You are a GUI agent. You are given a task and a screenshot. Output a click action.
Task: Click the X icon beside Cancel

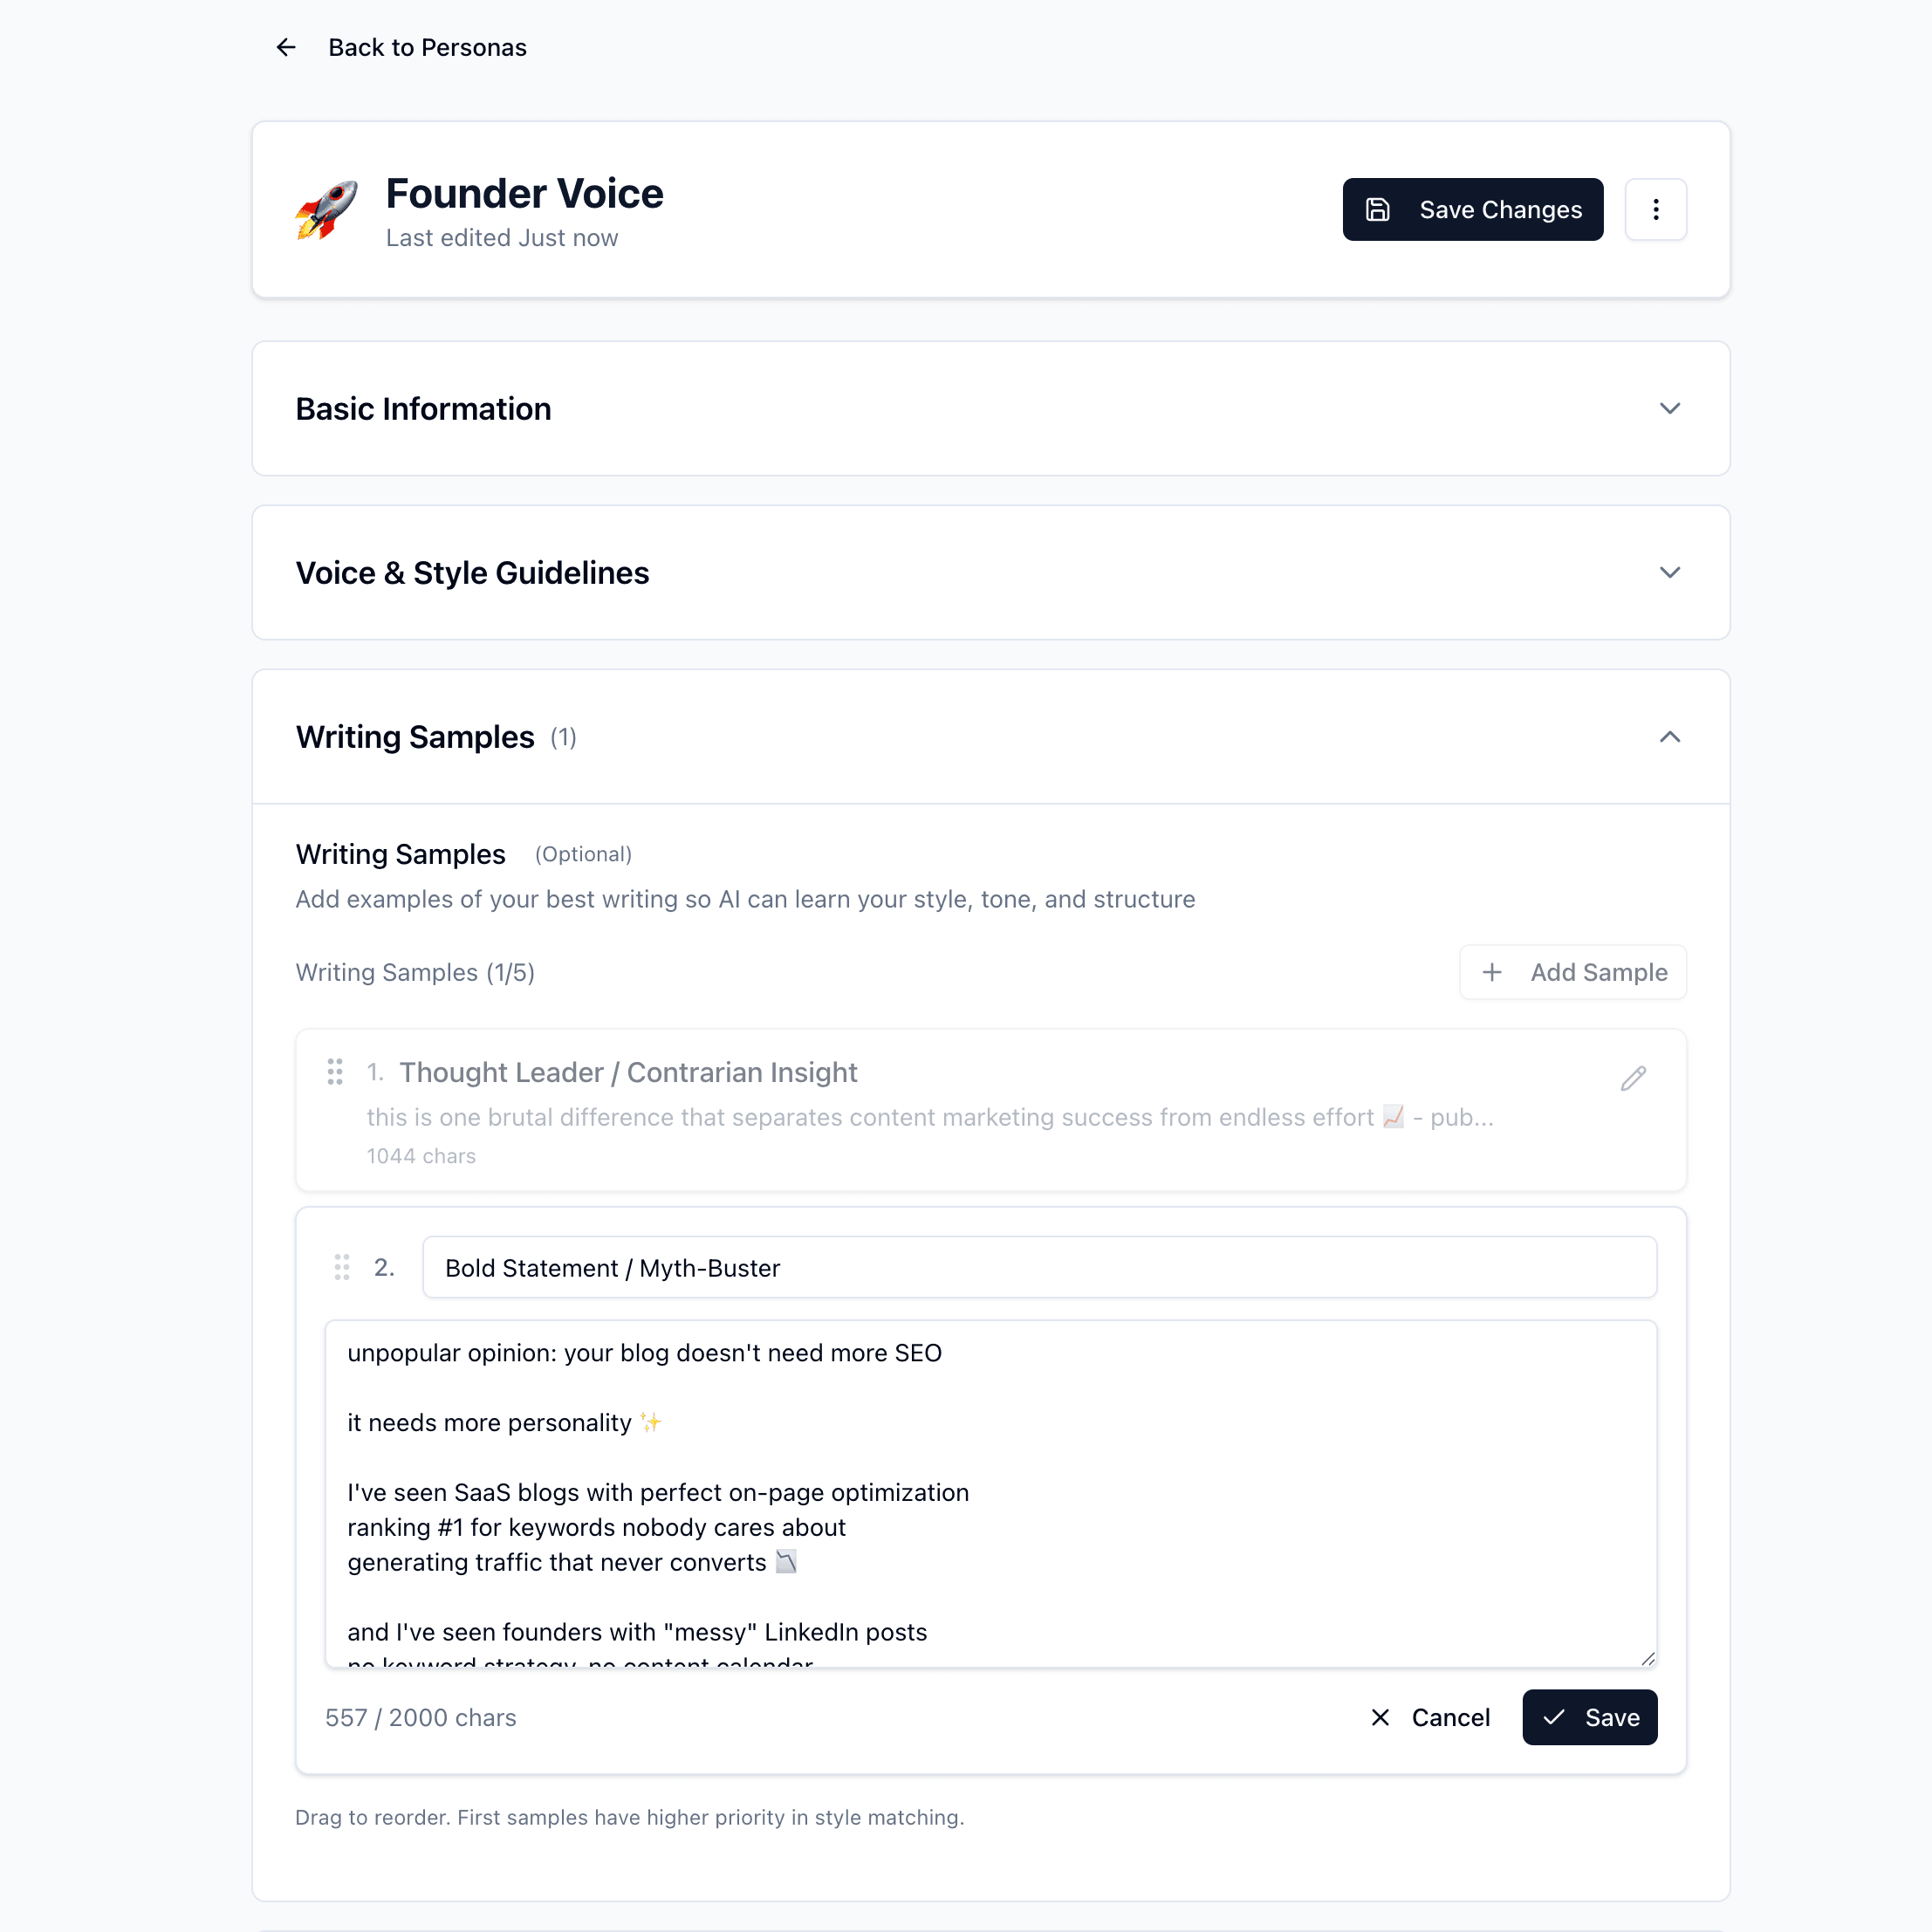[1380, 1717]
